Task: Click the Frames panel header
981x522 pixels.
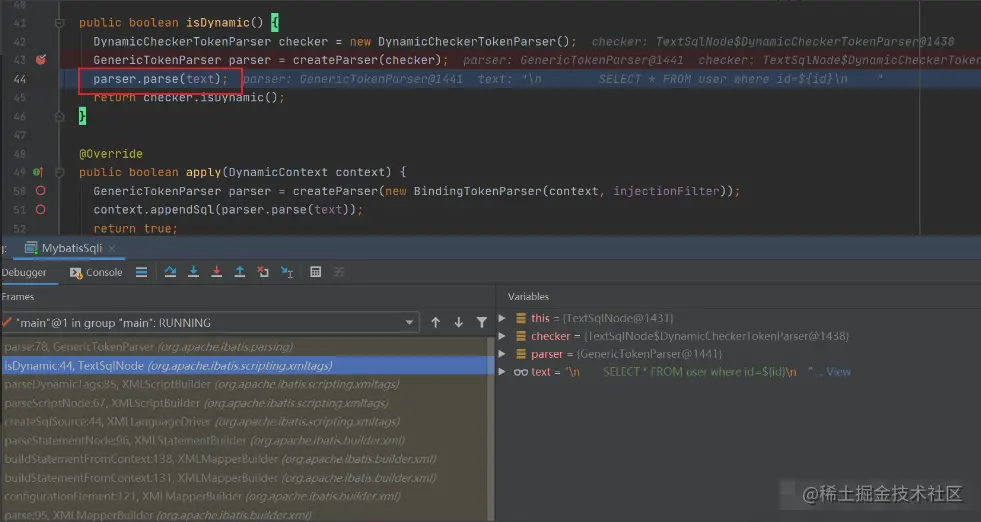Action: coord(18,297)
